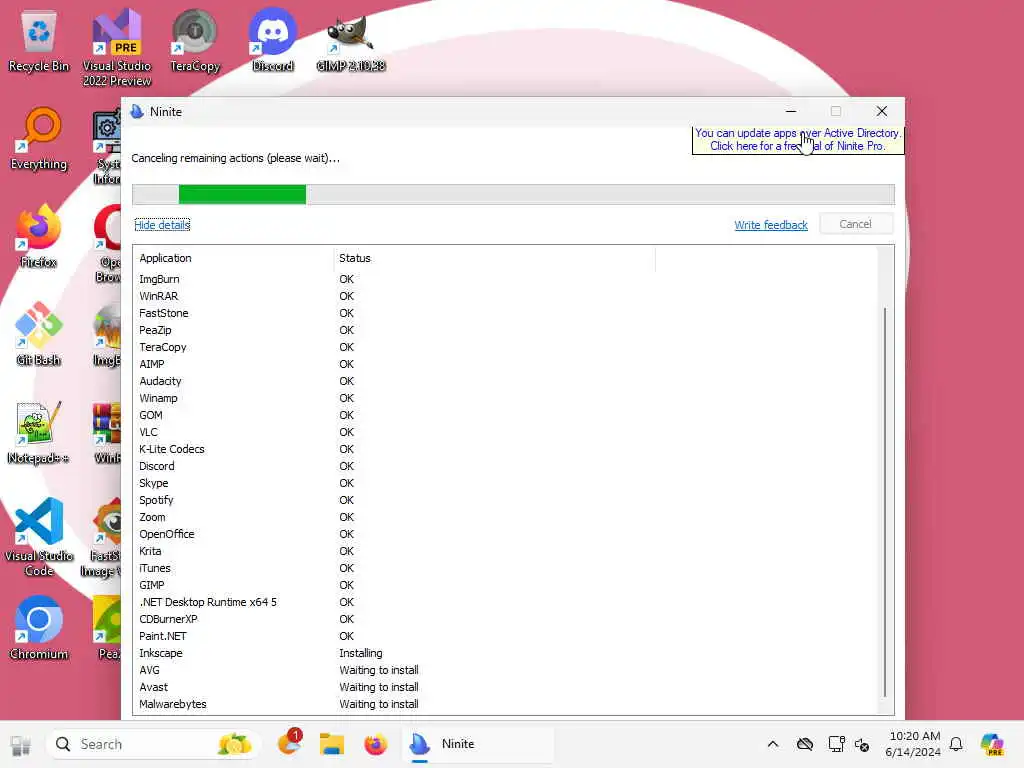This screenshot has width=1024, height=768.
Task: Select the Notepad++ desktop icon
Action: pos(39,433)
